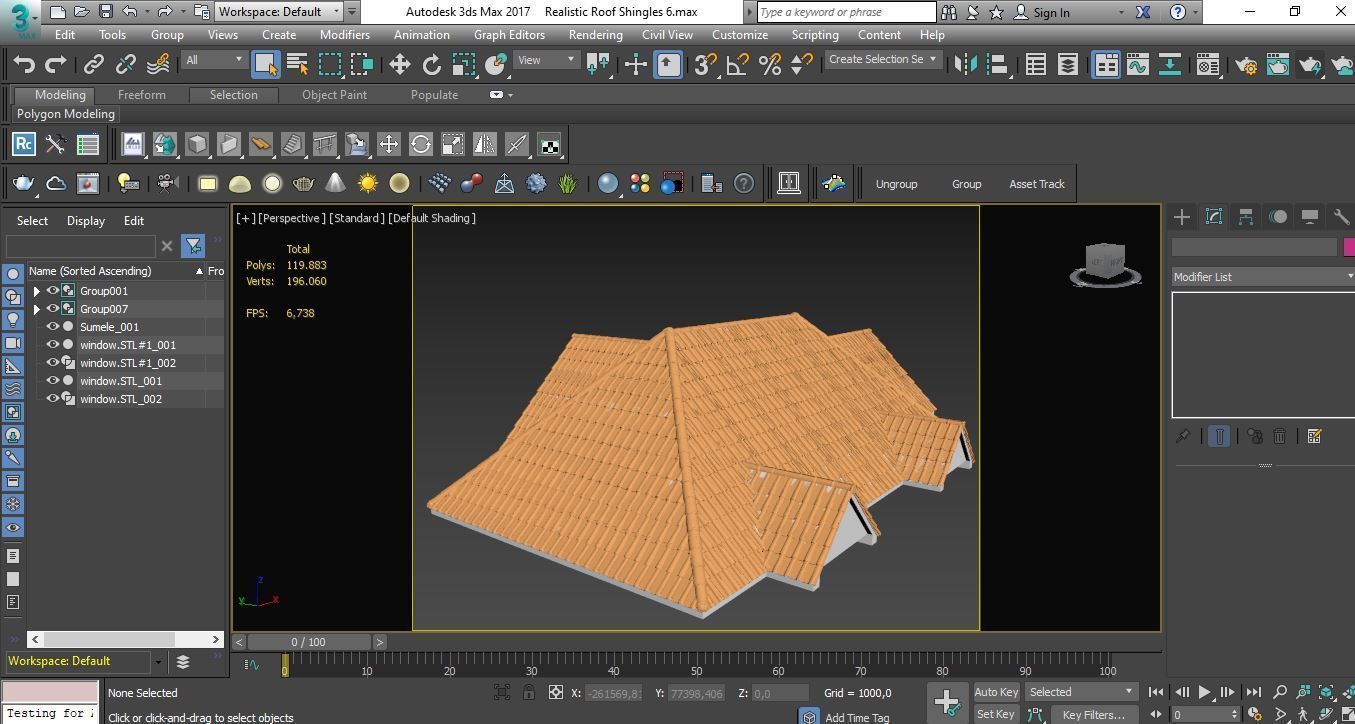Open the Curve Editor icon
The image size is (1355, 724).
tap(1138, 64)
